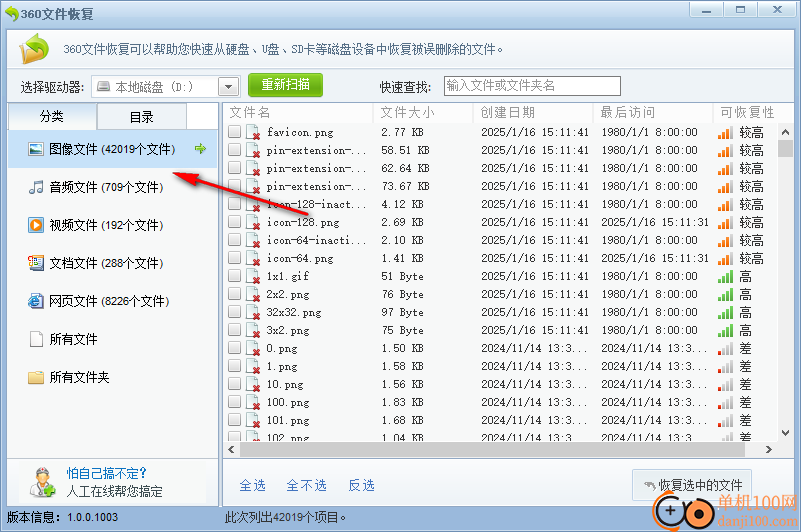The width and height of the screenshot is (801, 532).
Task: Click the horizontal scrollbar left arrow
Action: [231, 450]
